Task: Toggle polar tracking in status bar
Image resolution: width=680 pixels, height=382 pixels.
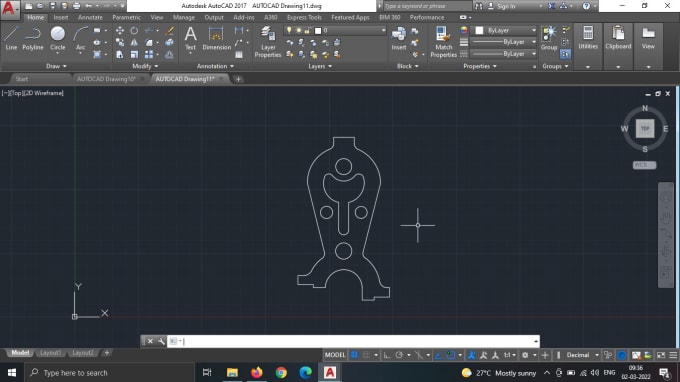Action: click(x=399, y=355)
